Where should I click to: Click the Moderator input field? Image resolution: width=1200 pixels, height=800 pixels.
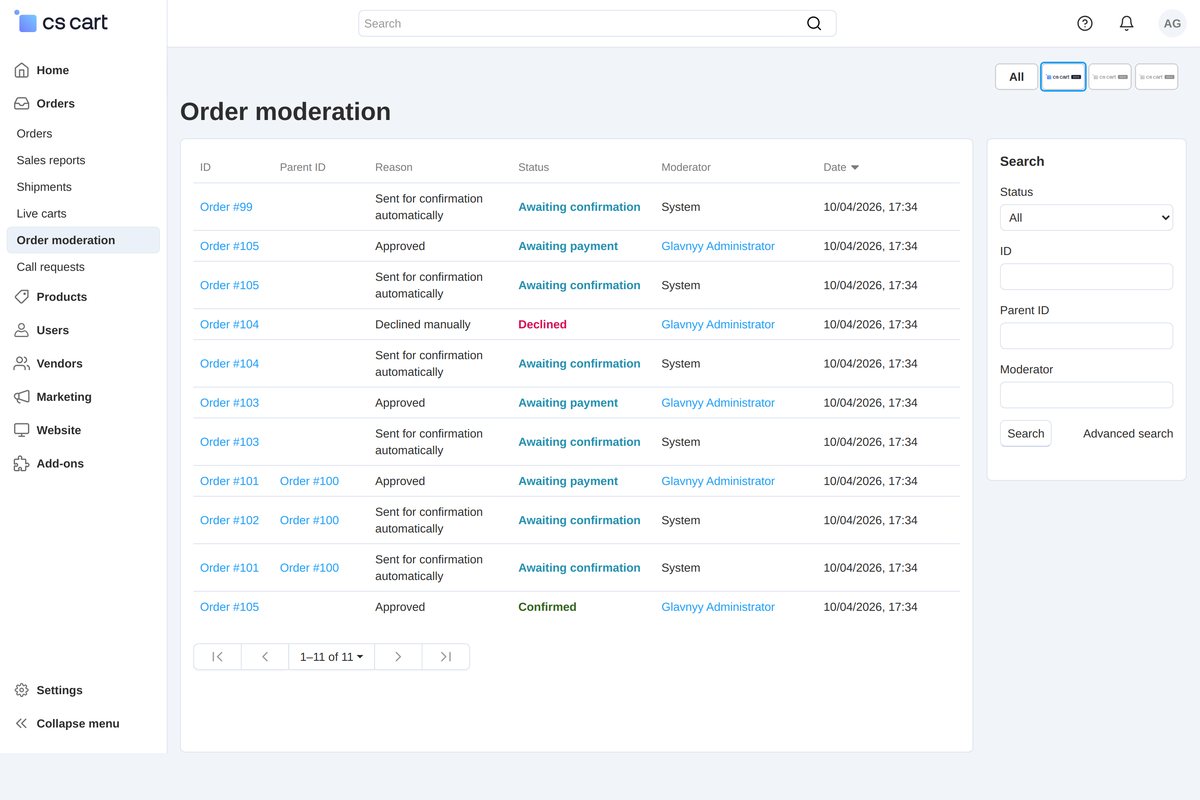pos(1086,395)
